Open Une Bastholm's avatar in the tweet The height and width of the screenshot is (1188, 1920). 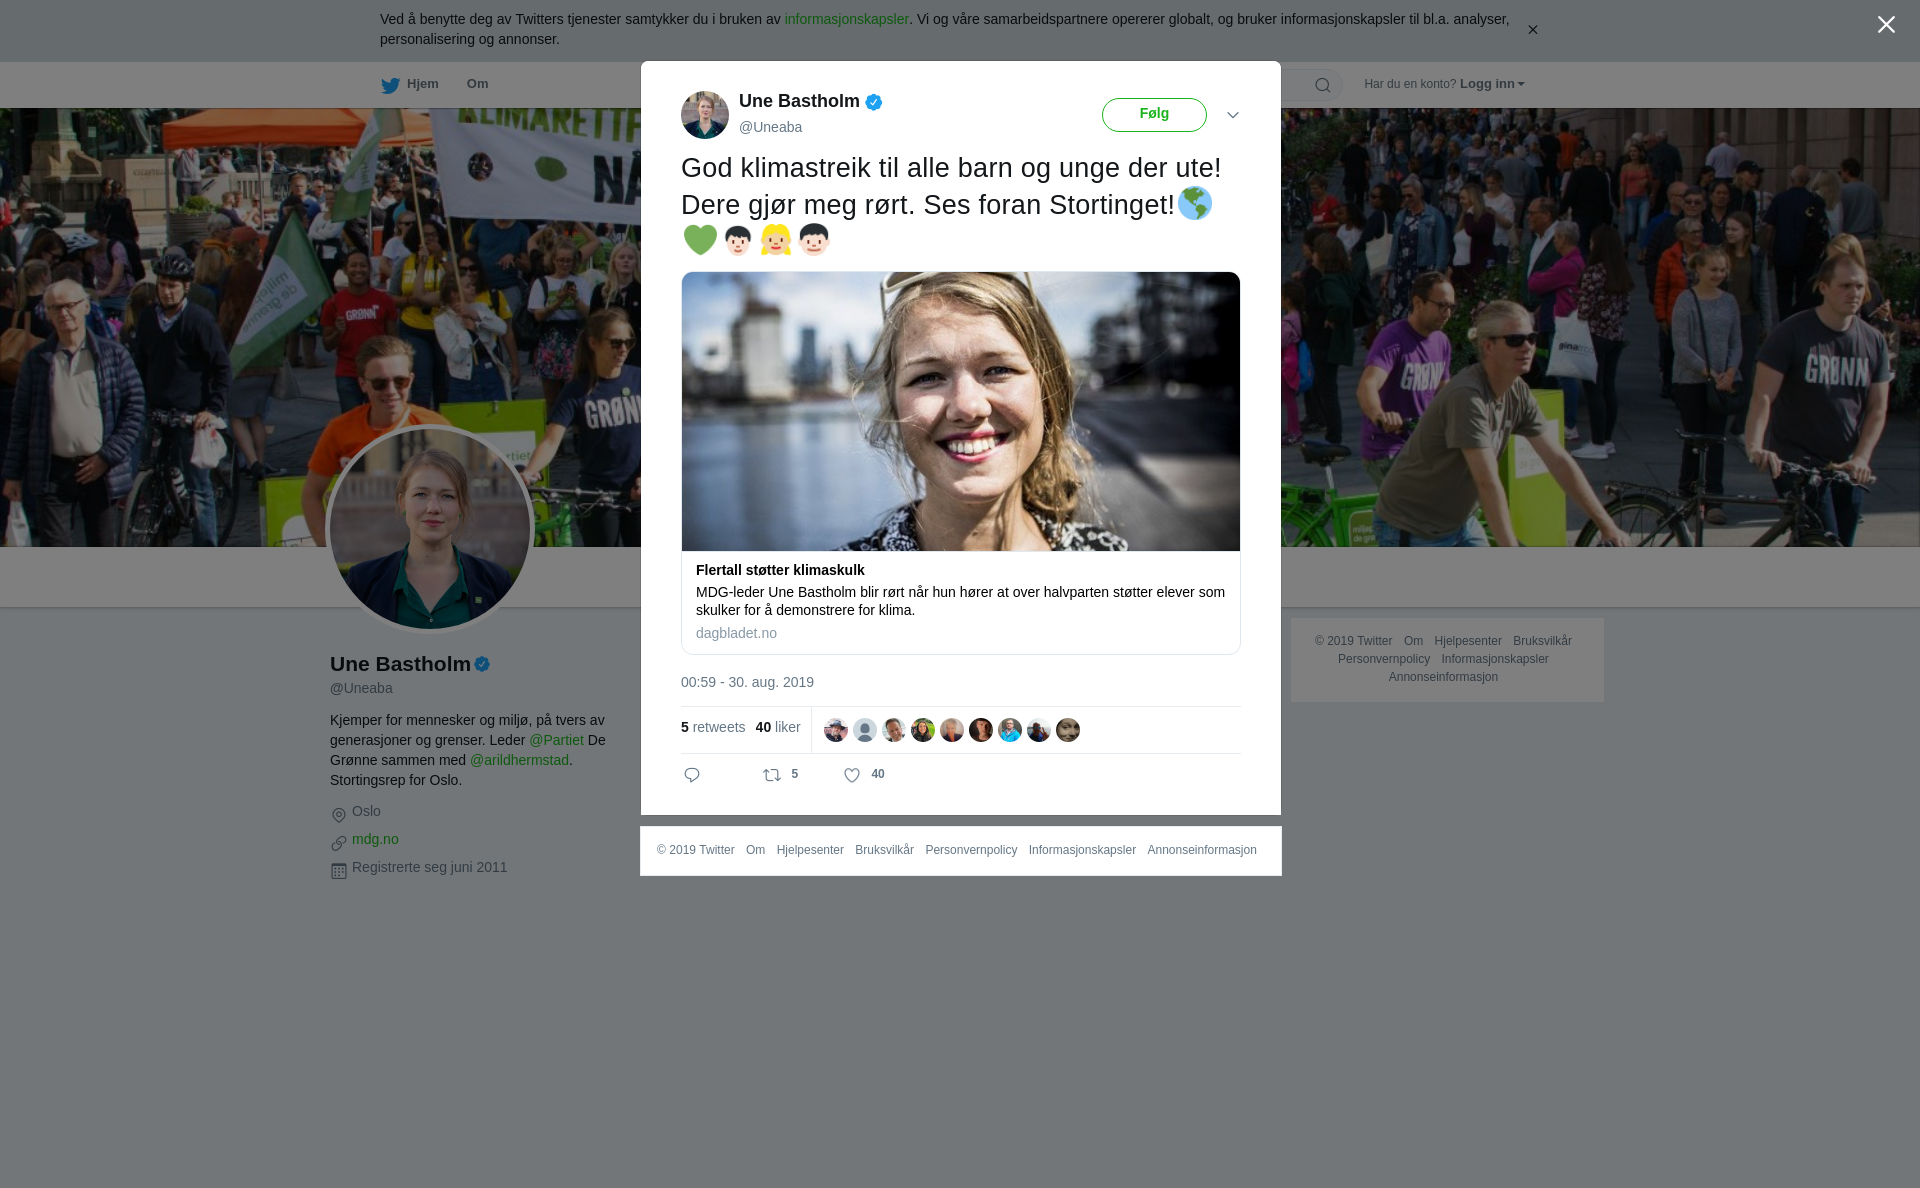click(705, 115)
